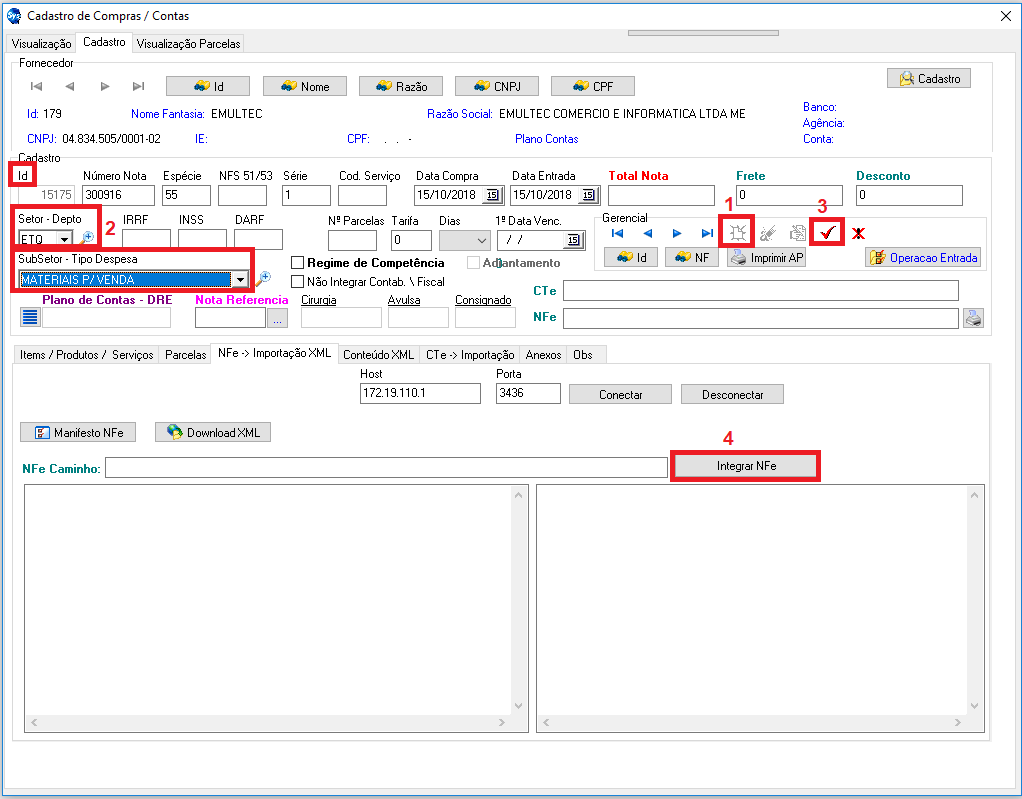Switch to Visualização Parcelas tab
Viewport: 1022px width, 799px height.
point(188,44)
